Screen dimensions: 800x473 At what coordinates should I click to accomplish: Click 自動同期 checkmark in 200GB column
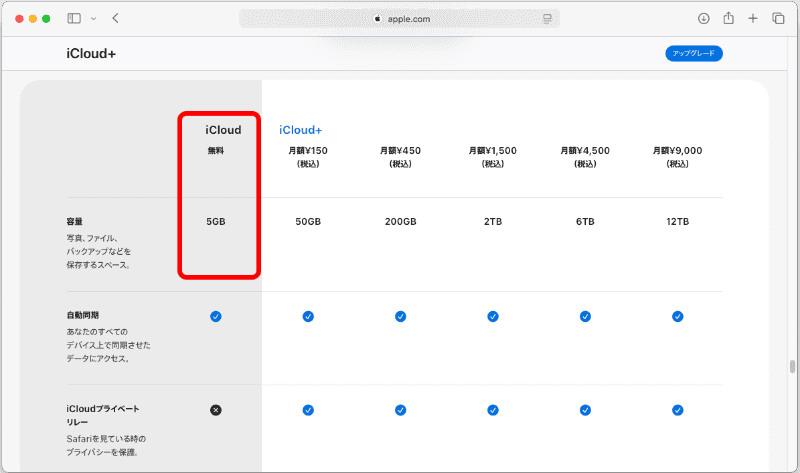(401, 316)
